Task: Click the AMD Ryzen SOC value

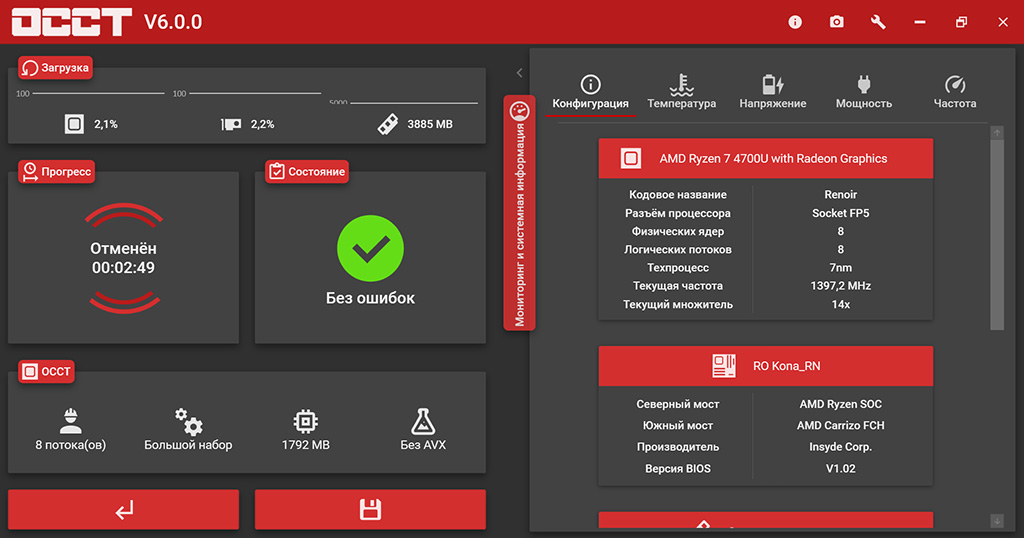Action: [x=840, y=404]
